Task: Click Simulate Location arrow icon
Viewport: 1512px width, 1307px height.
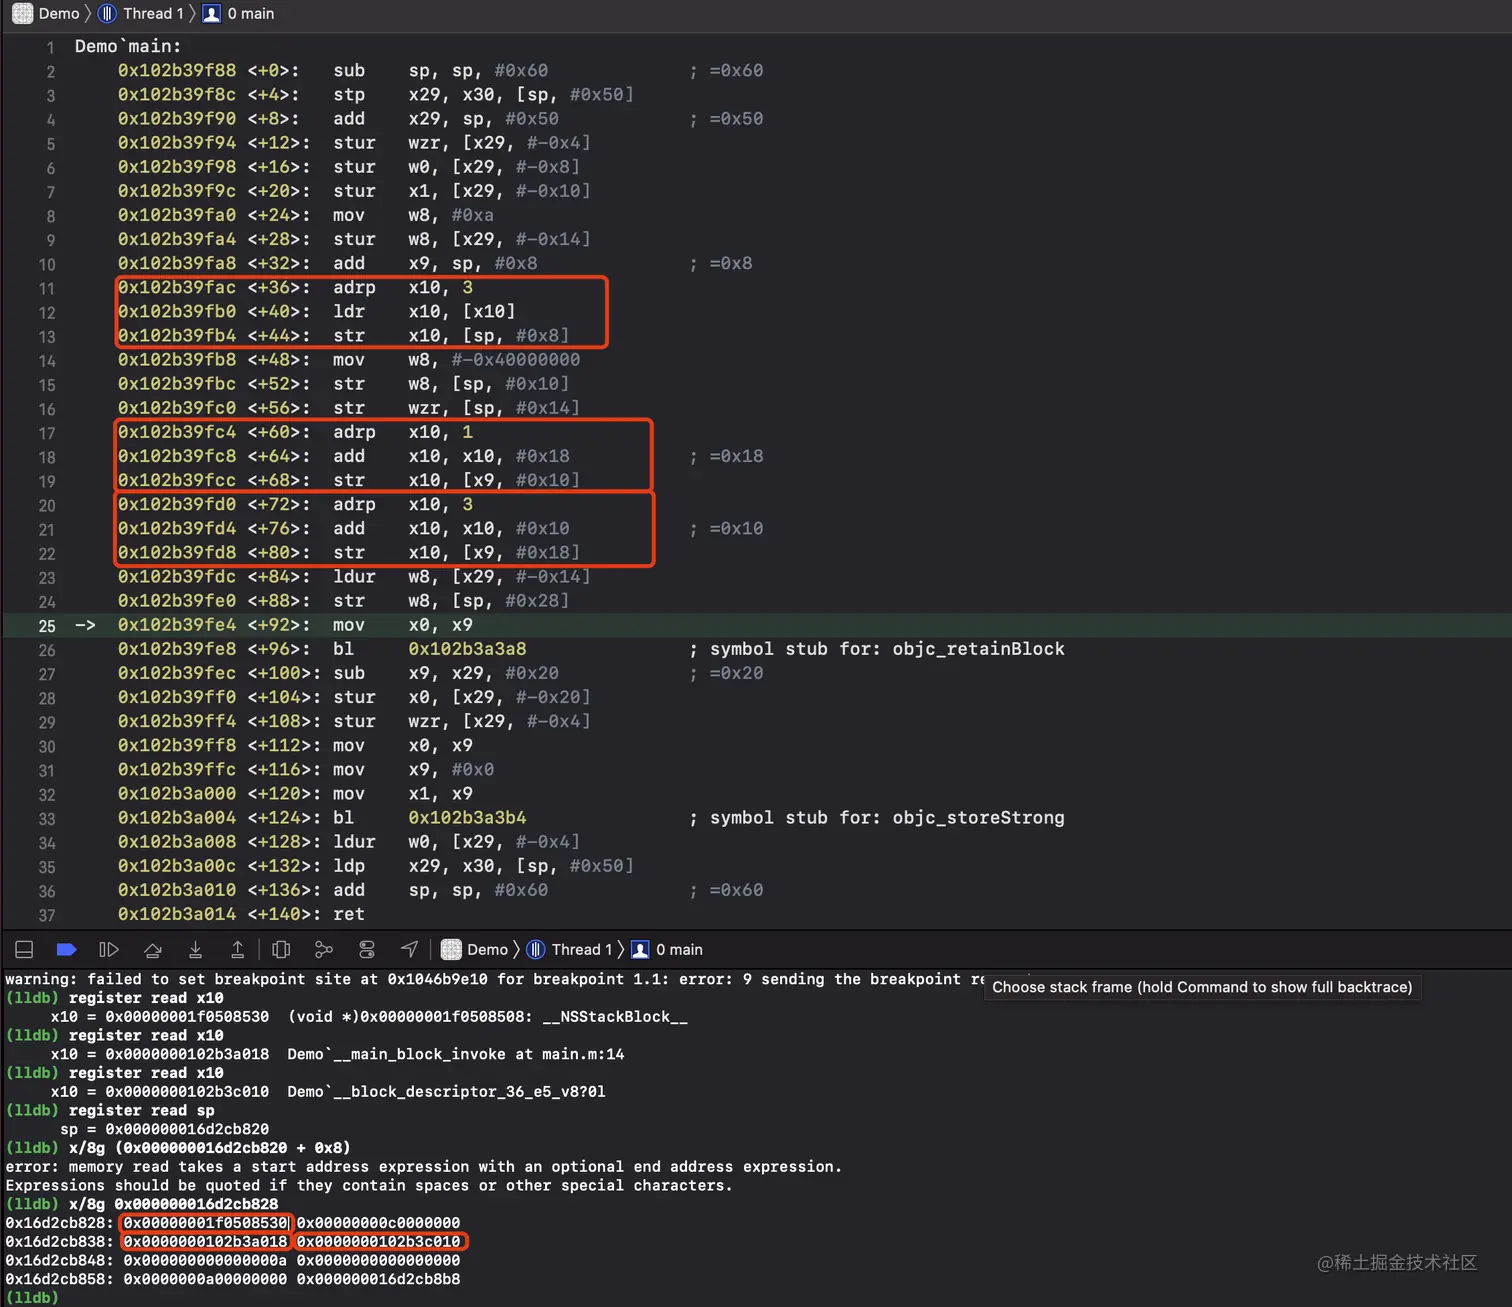Action: (x=409, y=949)
